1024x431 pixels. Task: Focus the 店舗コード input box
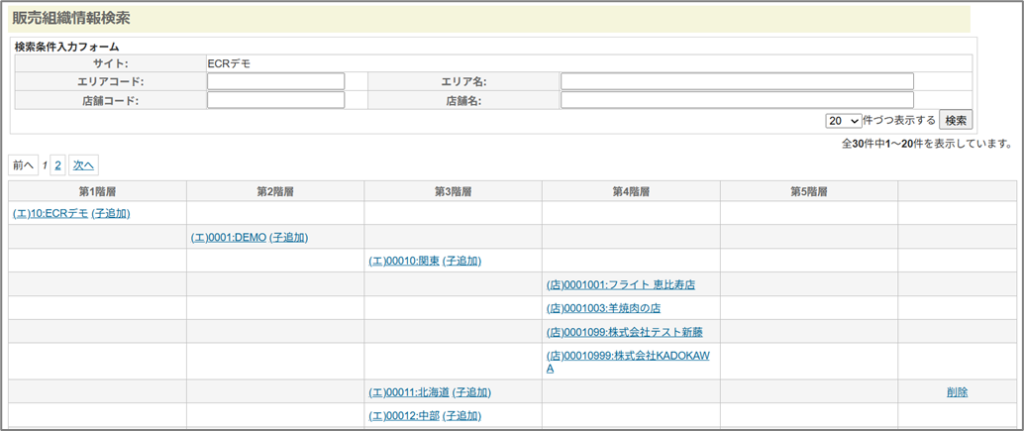(x=275, y=101)
